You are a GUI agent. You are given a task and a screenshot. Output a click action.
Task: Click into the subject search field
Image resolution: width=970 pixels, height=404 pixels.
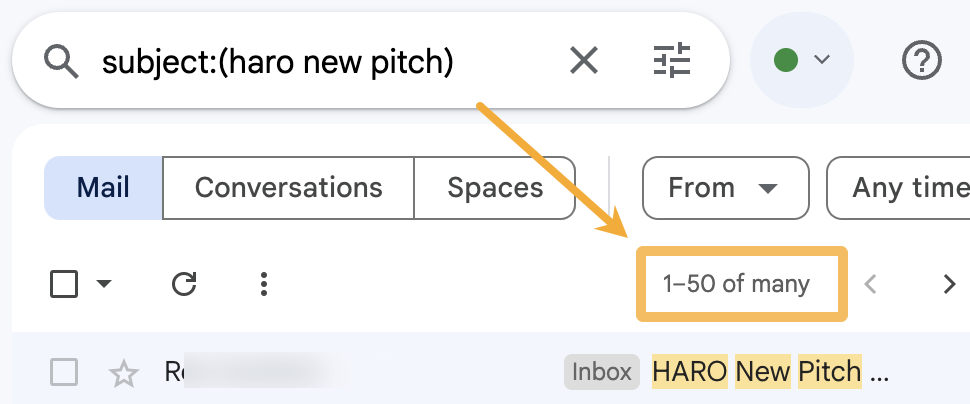pyautogui.click(x=300, y=62)
